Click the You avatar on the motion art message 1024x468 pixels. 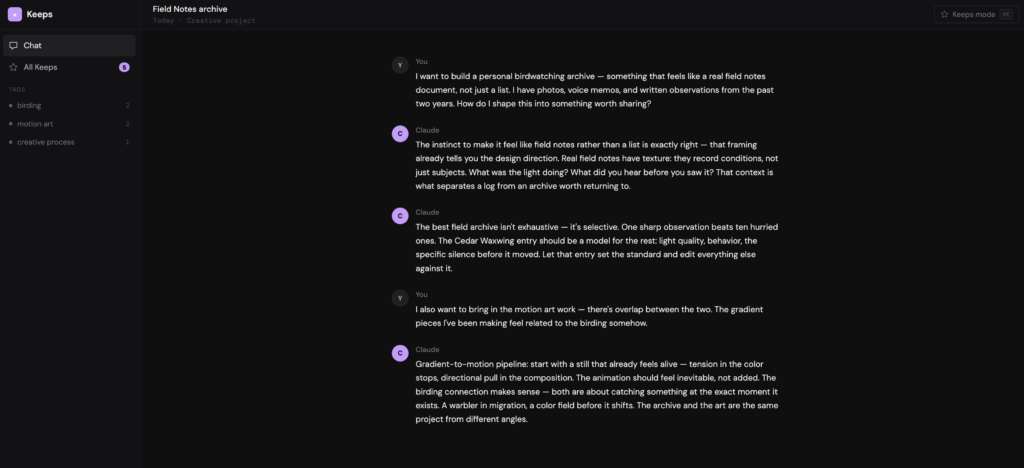[400, 298]
